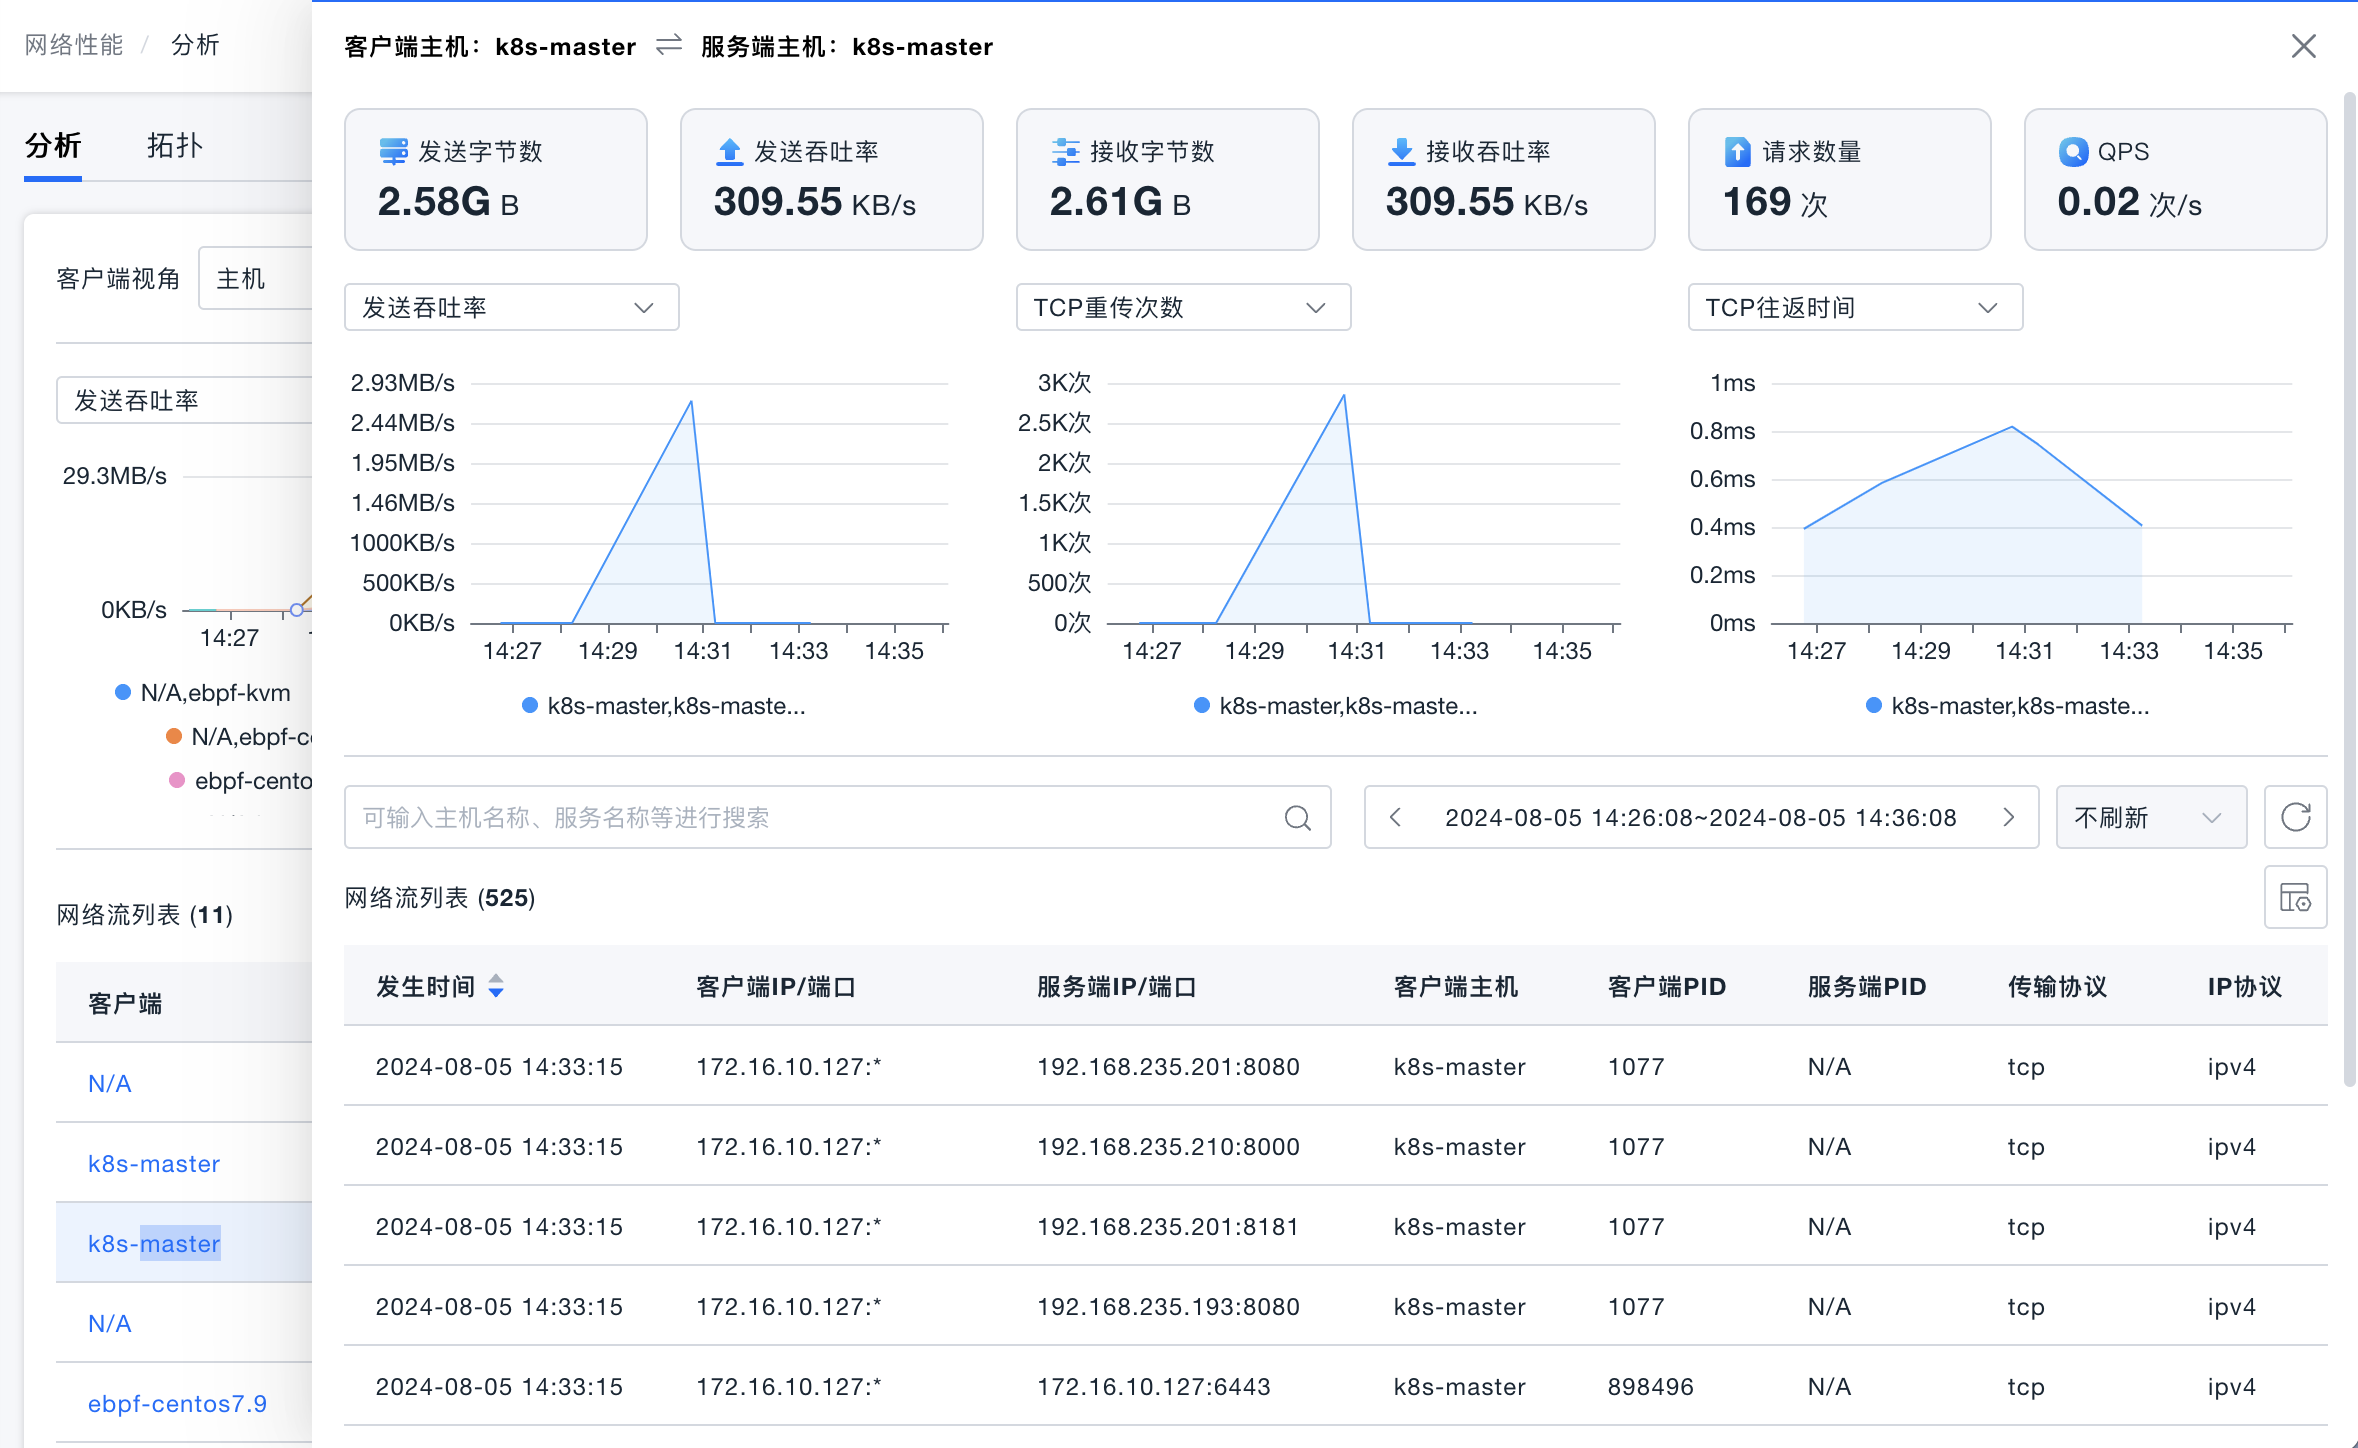Go to the next time range arrow

tap(2009, 817)
